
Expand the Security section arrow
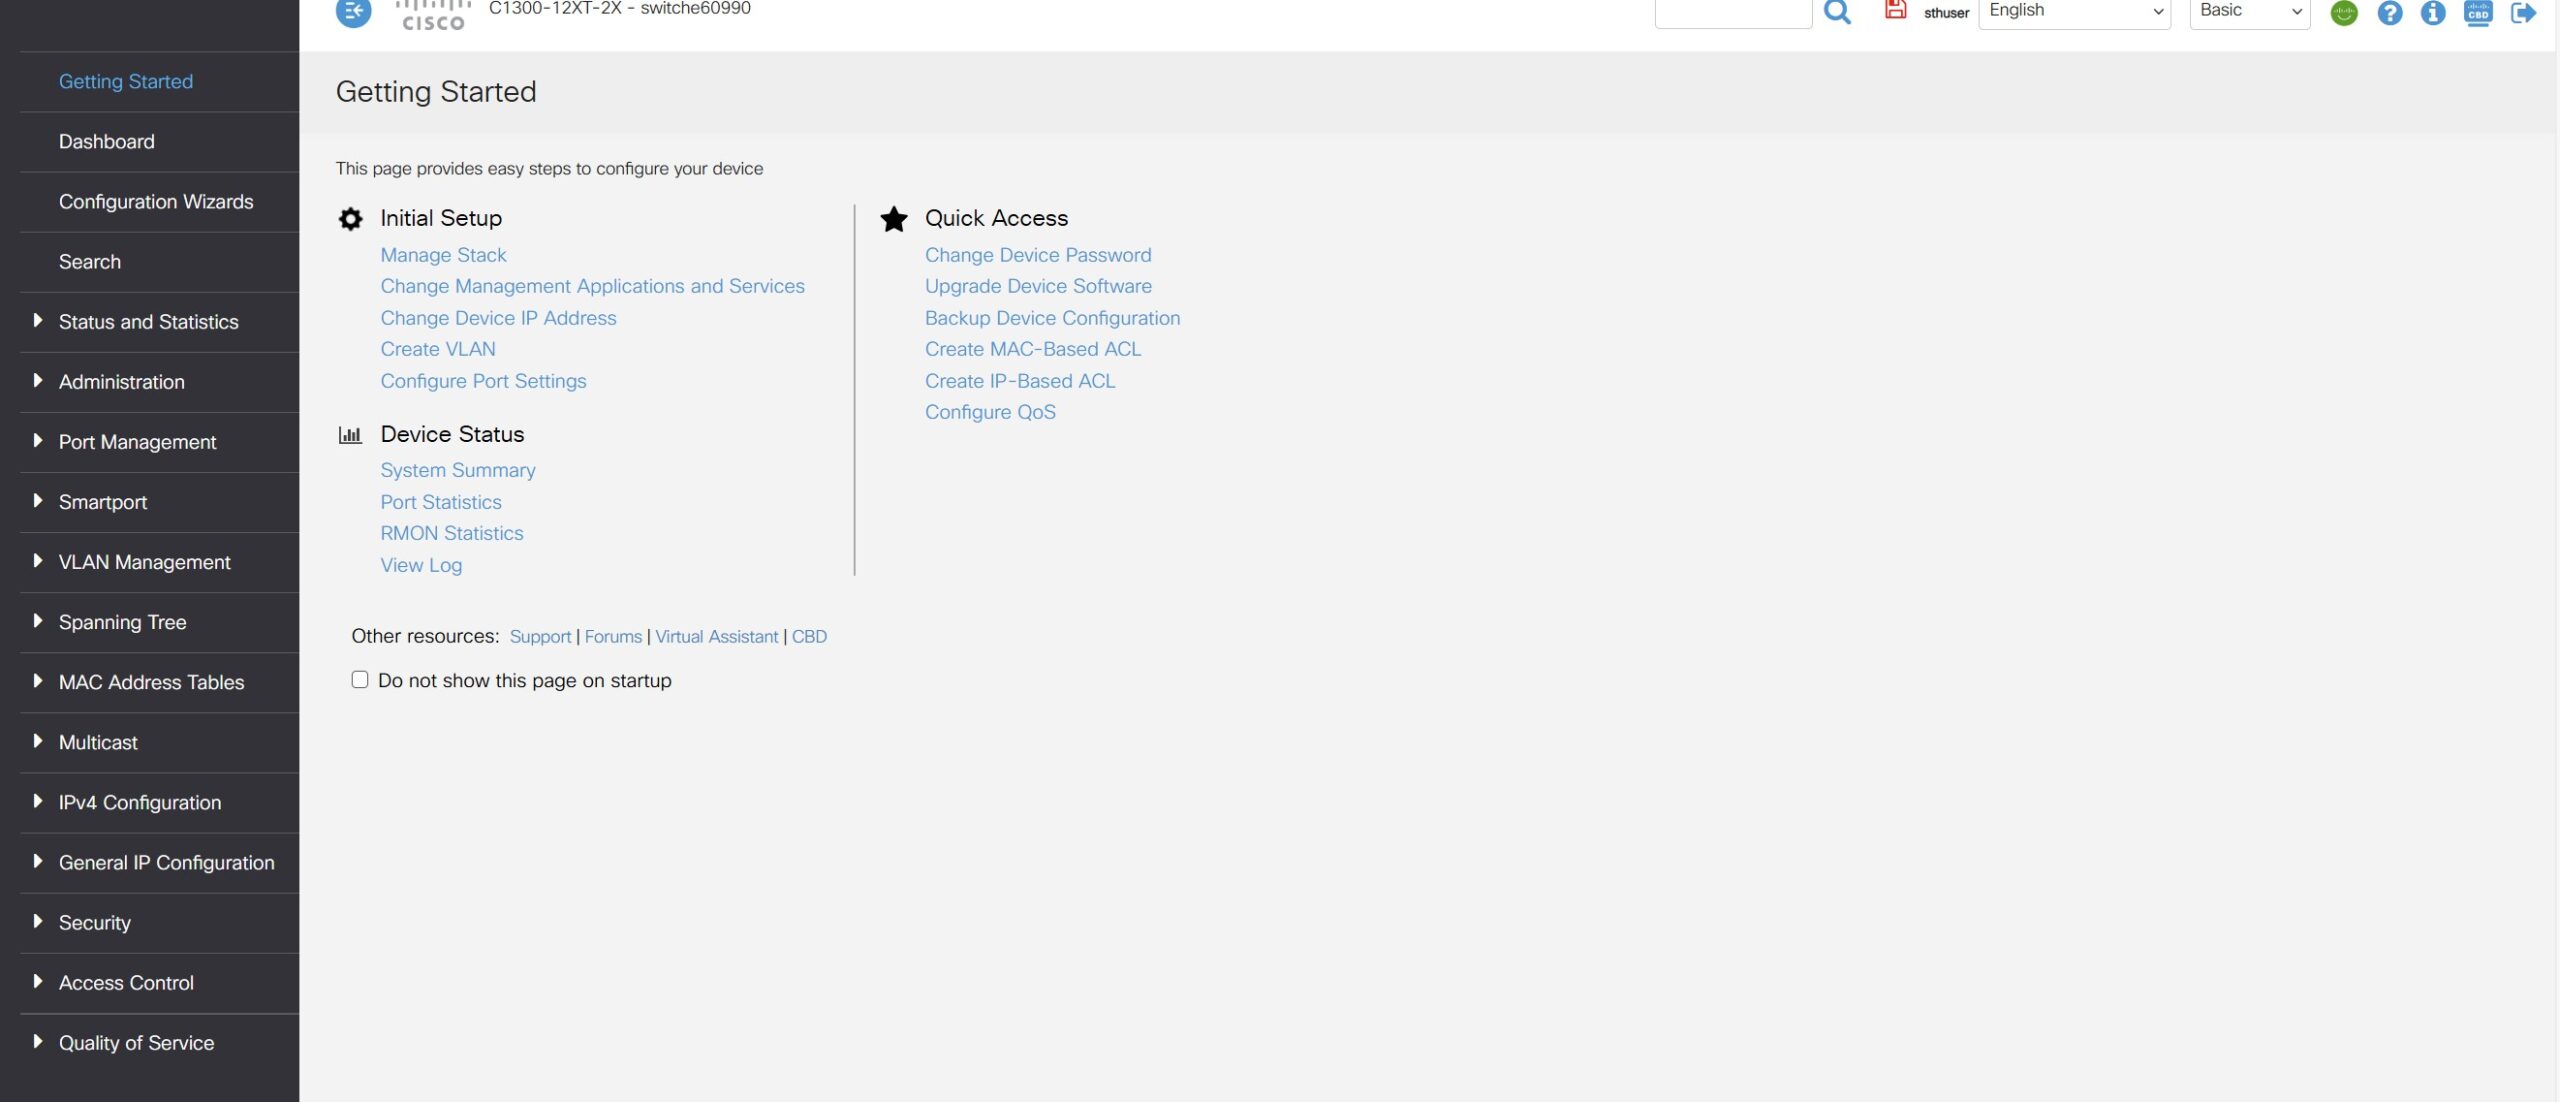[38, 922]
